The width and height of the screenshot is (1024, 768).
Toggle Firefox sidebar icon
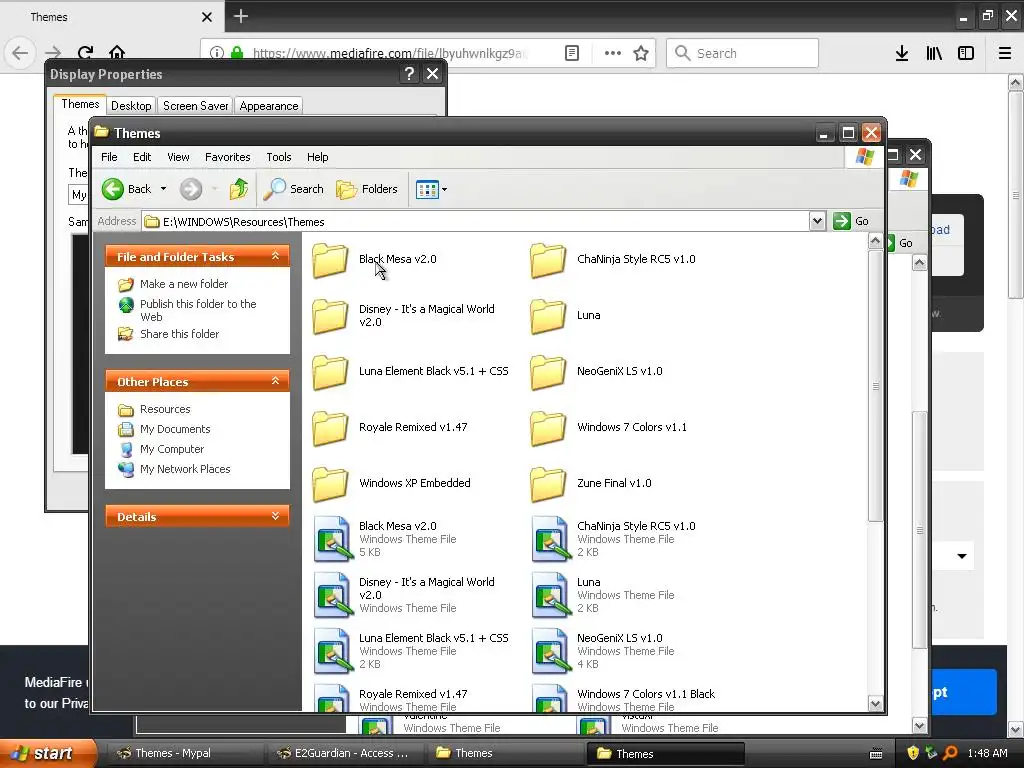[966, 54]
